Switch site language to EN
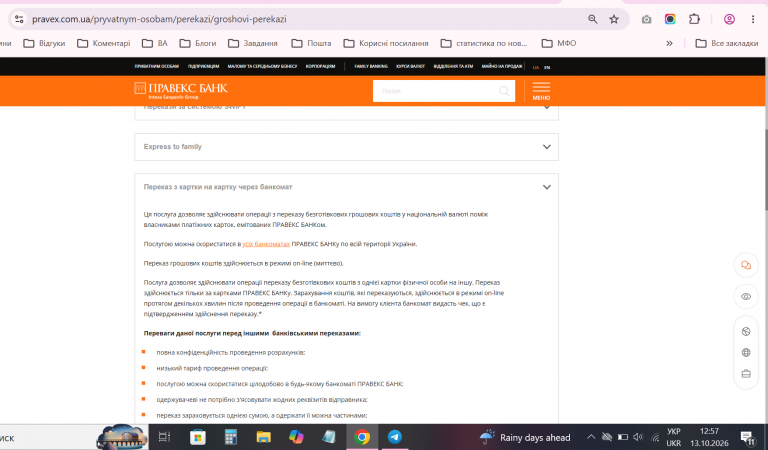 547,68
